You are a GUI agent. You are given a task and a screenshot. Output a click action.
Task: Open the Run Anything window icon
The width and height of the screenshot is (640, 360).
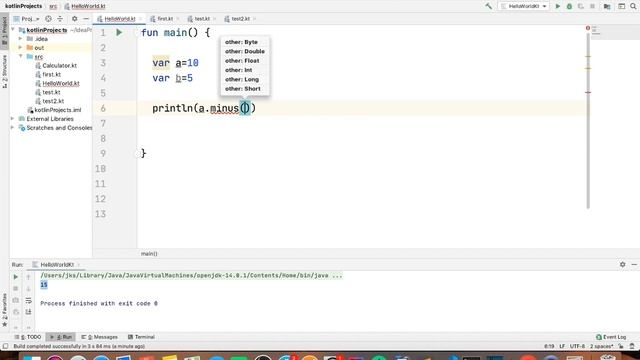pos(621,6)
